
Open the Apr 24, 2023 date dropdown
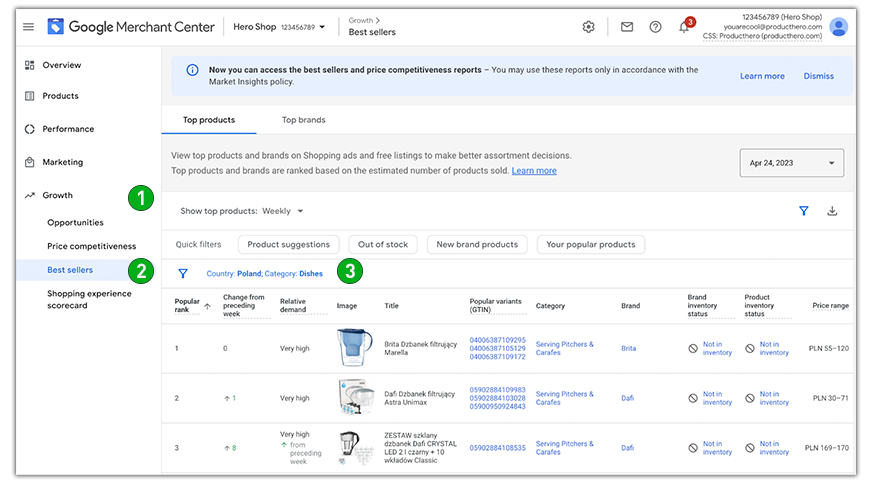[791, 163]
